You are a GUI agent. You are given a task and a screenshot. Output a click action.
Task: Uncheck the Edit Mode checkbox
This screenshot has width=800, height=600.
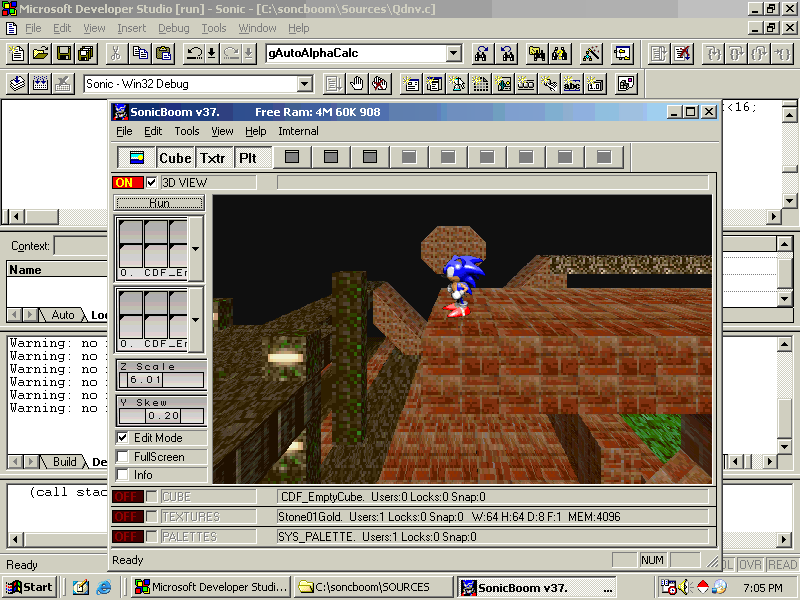coord(122,437)
